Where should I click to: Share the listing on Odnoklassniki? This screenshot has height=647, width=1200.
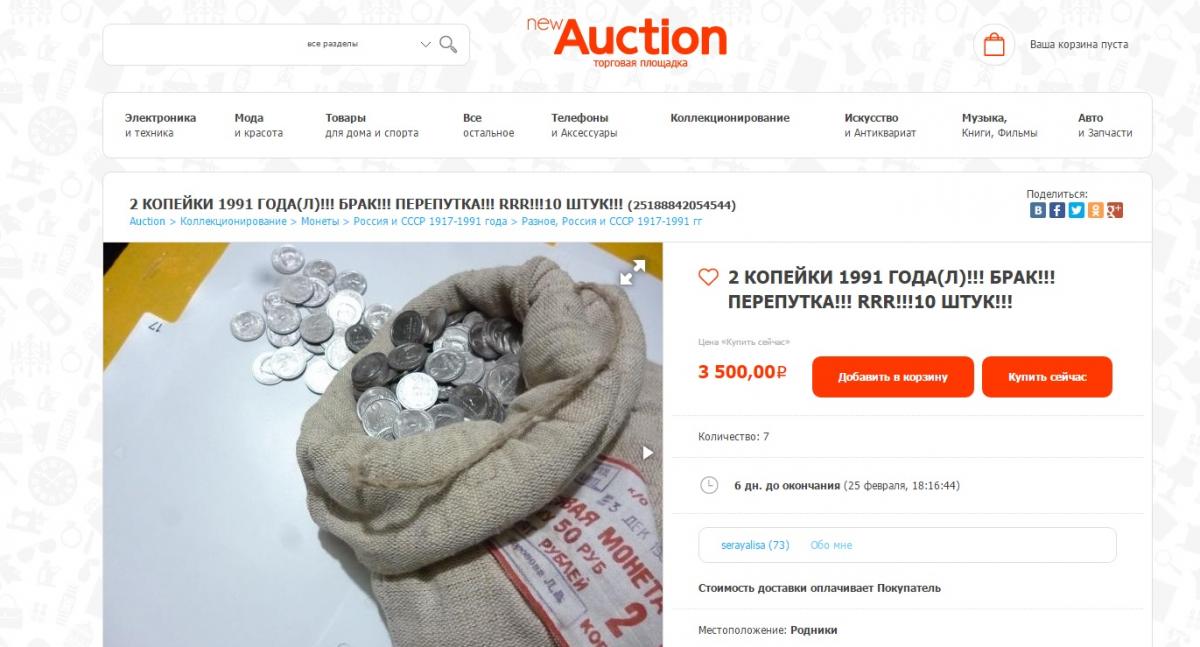pos(1096,210)
